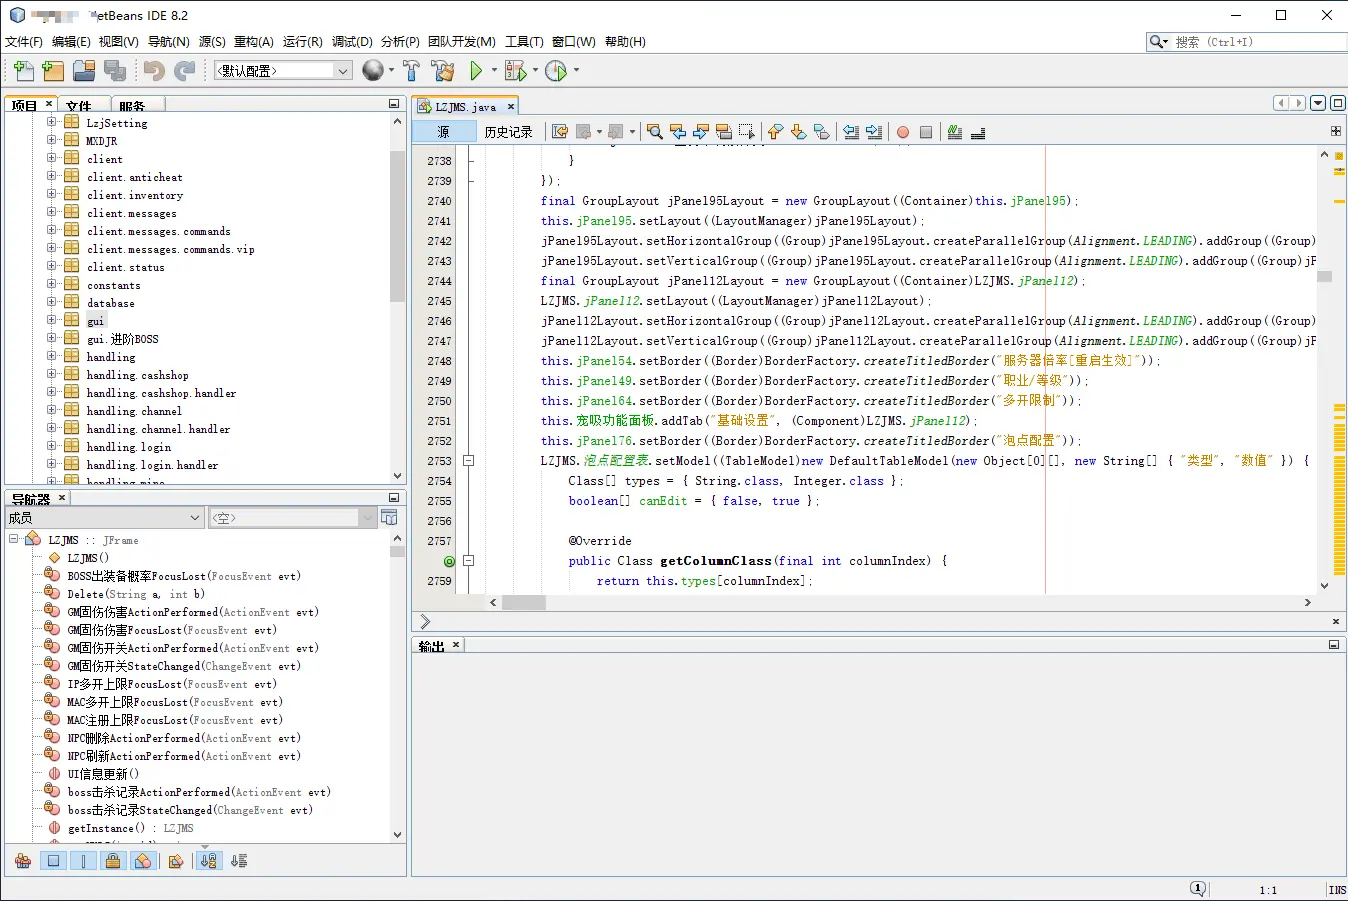This screenshot has width=1348, height=901.
Task: Click the Uncomment icon in editor toolbar
Action: coord(978,132)
